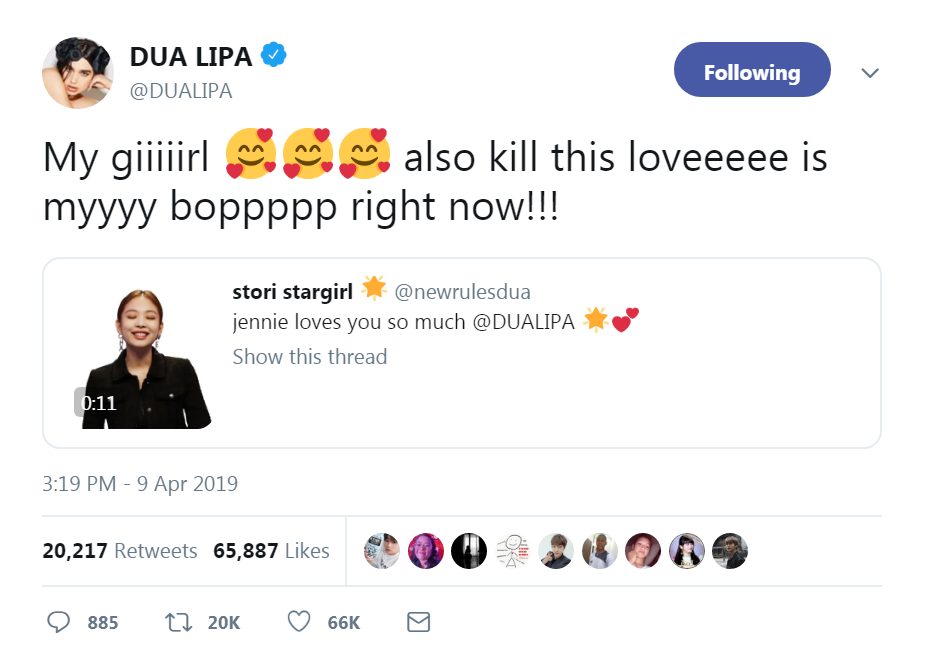Click the blue verified badge
The image size is (935, 657).
[274, 57]
